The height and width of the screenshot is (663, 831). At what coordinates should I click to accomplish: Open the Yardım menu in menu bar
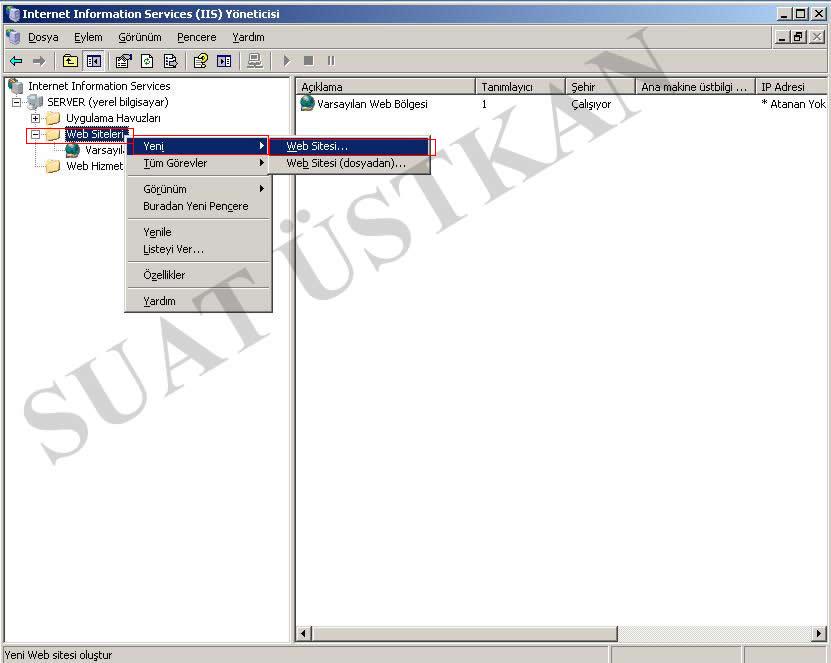point(248,37)
